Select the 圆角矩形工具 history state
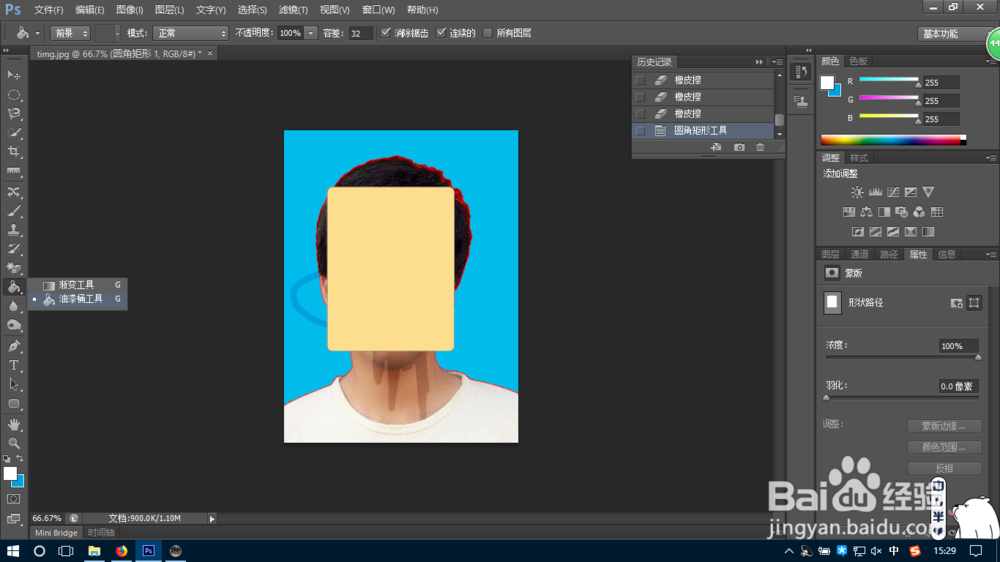The height and width of the screenshot is (562, 1000). pos(700,130)
